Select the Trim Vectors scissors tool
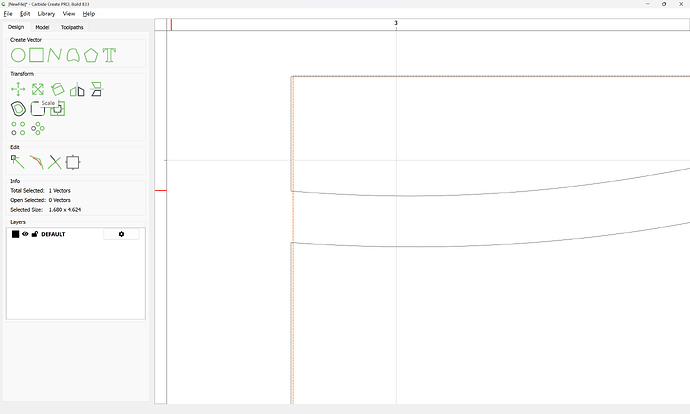690x414 pixels. pos(54,161)
